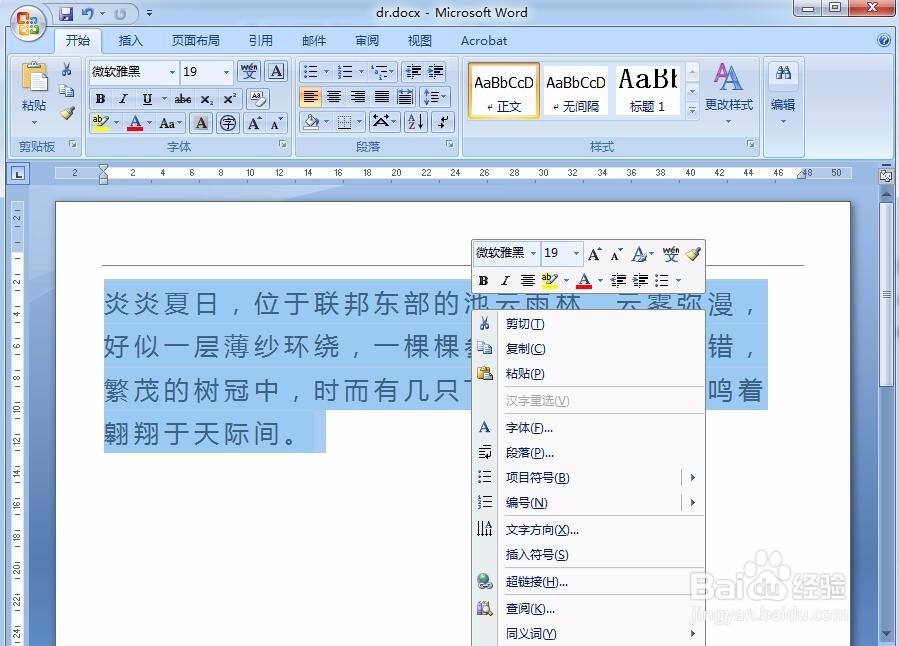The width and height of the screenshot is (899, 646).
Task: Grow font in mini toolbar
Action: click(x=595, y=253)
